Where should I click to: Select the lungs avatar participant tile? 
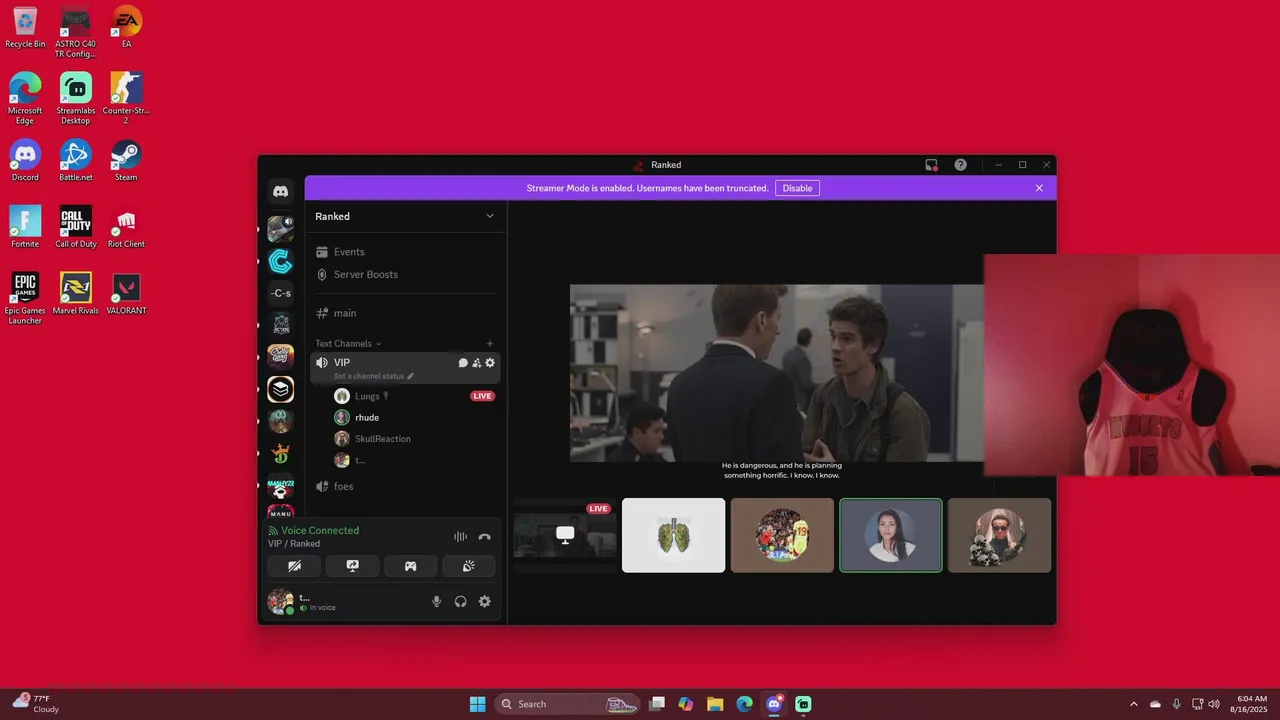click(673, 535)
